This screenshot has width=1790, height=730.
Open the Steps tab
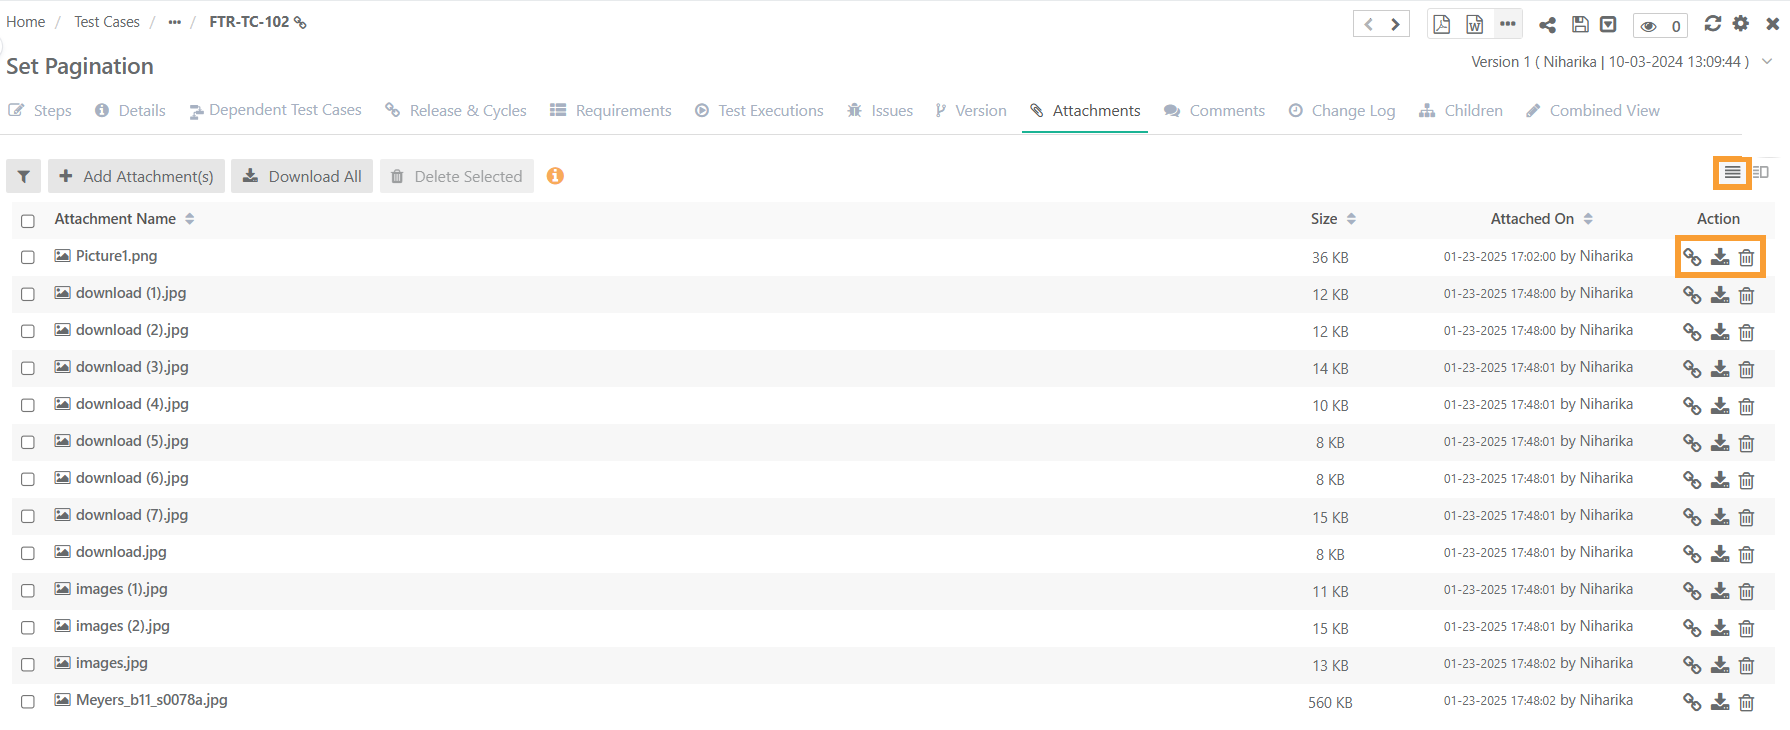41,110
